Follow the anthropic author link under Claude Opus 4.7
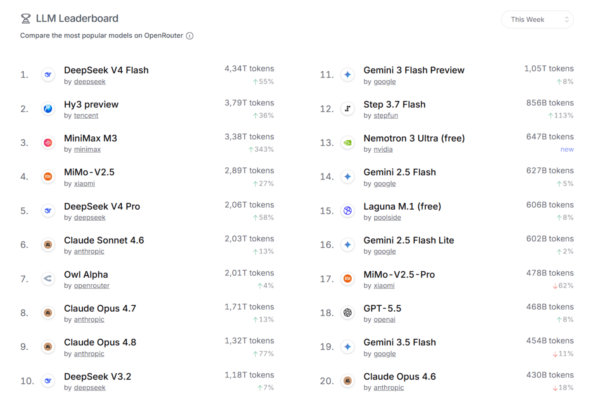592x408 pixels. tap(89, 320)
